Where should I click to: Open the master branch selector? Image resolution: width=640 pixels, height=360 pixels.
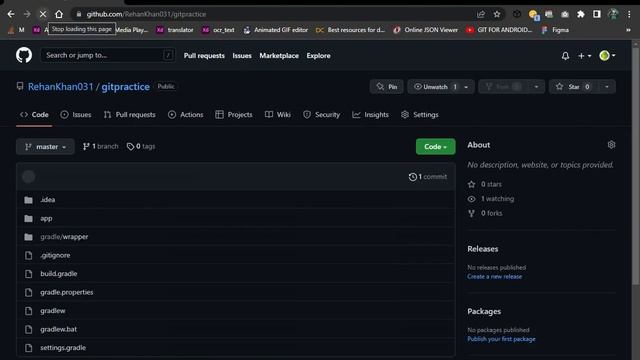point(45,147)
